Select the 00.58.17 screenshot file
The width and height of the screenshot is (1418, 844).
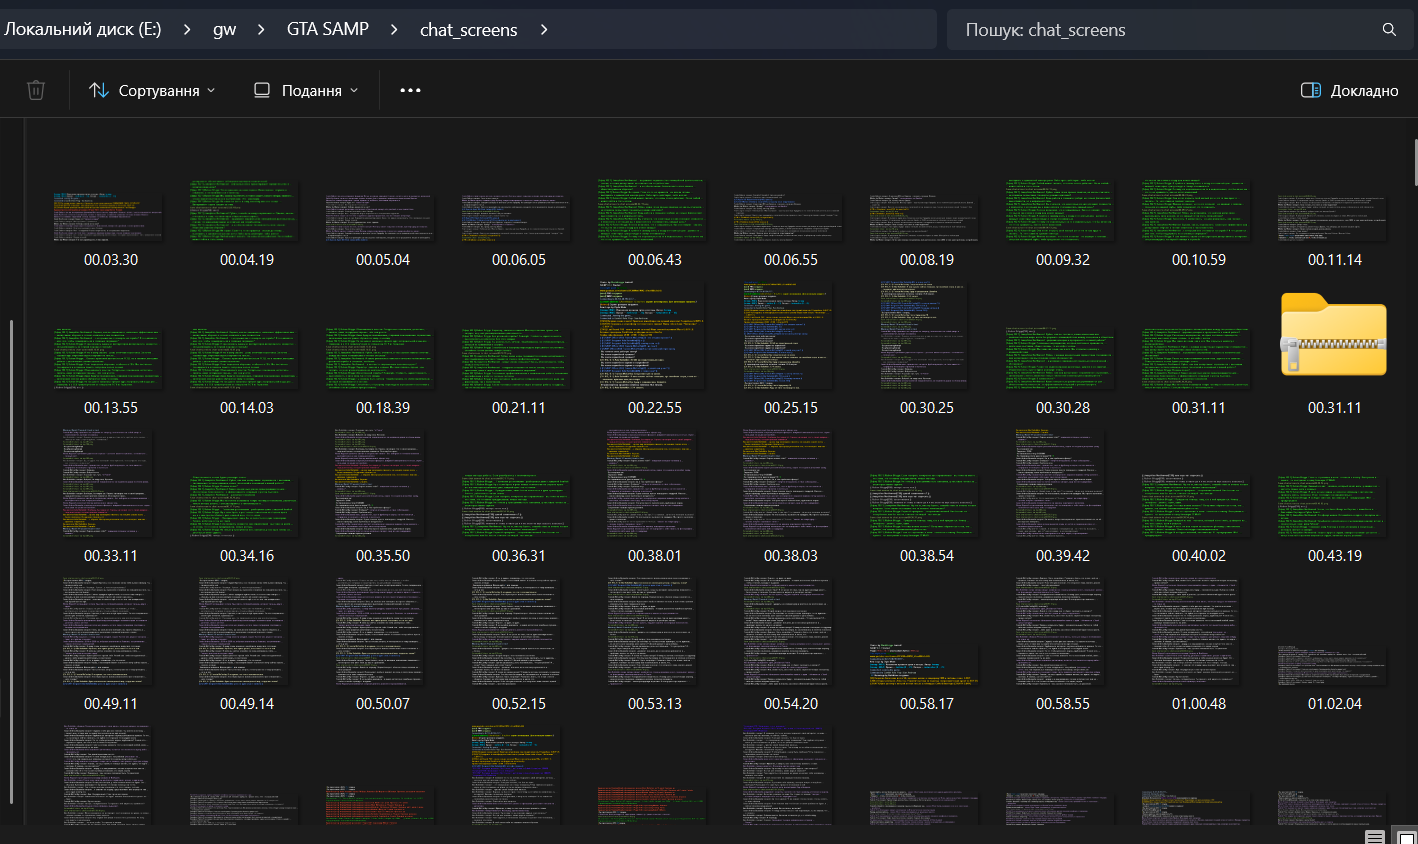pos(926,665)
